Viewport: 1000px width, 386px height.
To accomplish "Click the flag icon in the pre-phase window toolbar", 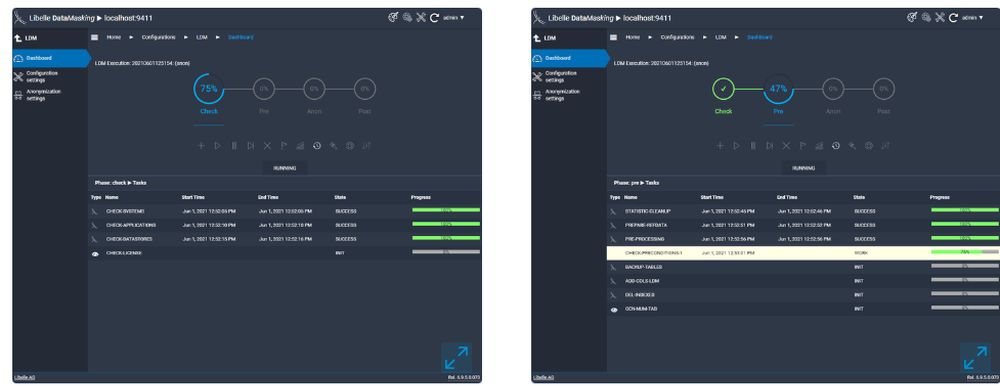I will [x=803, y=145].
